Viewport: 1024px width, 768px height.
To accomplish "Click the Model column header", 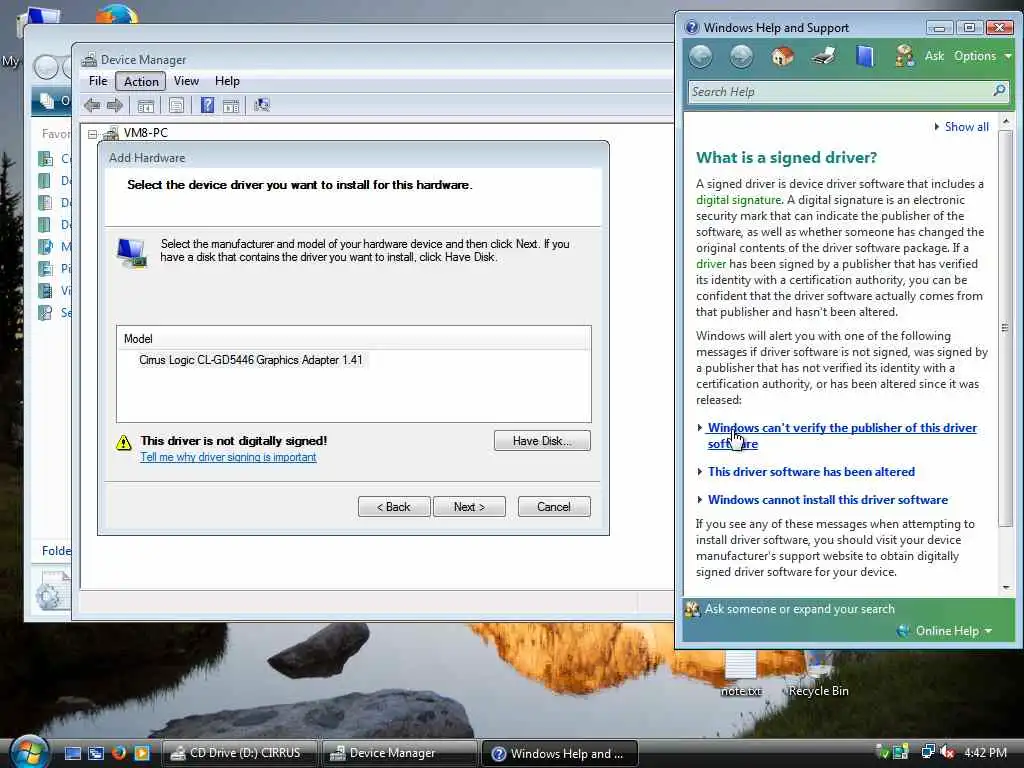I will pyautogui.click(x=353, y=338).
